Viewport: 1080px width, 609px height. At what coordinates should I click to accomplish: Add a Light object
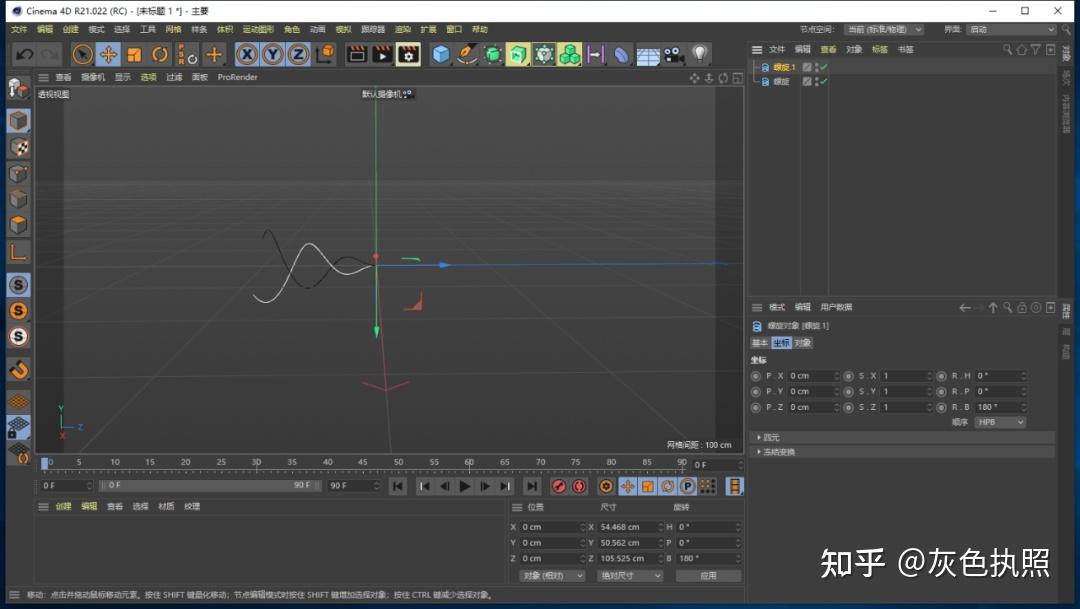coord(700,54)
